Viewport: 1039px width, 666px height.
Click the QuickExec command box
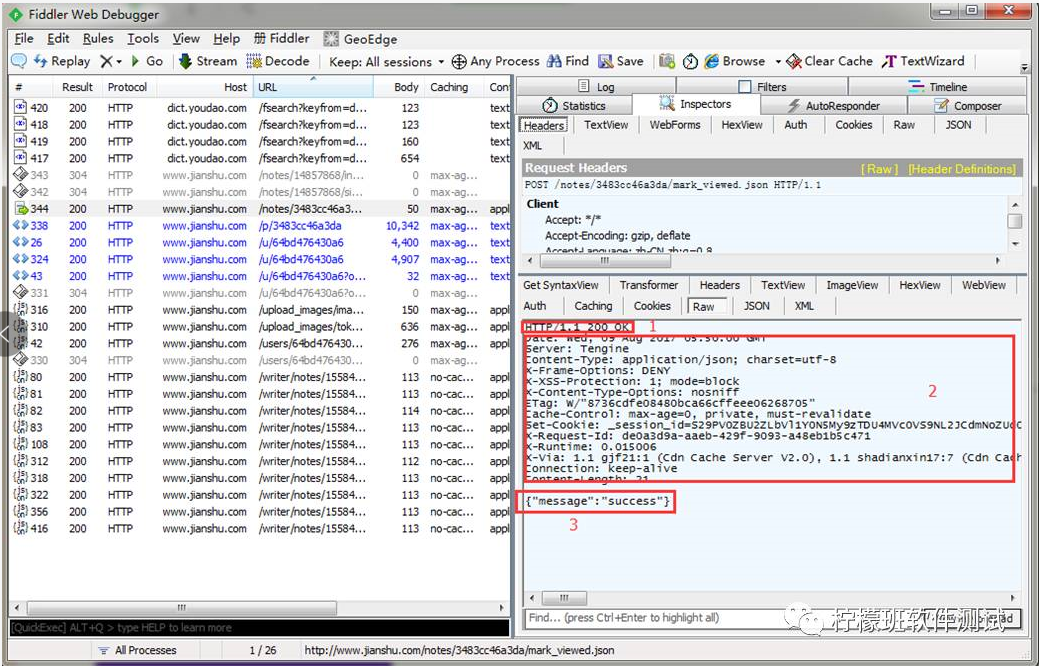259,627
